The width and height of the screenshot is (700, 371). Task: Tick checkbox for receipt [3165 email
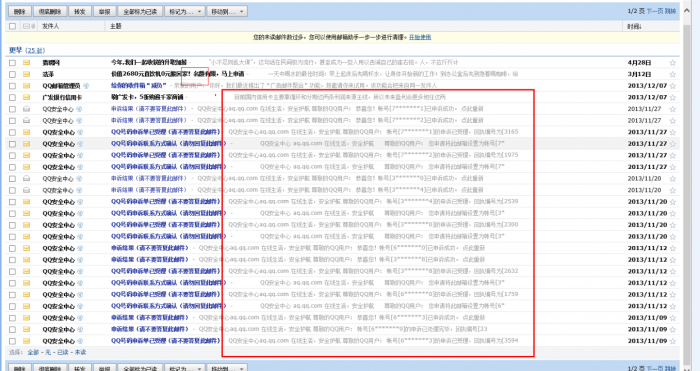12,132
